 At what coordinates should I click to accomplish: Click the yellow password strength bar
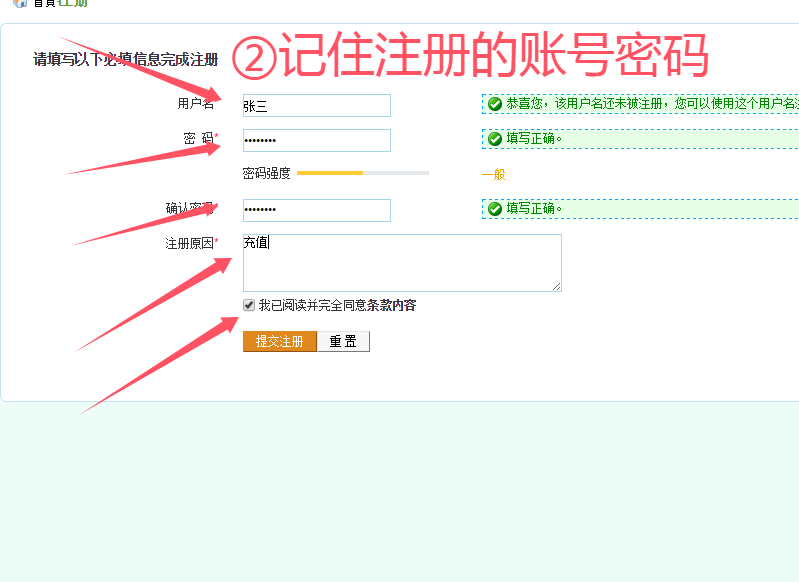330,173
